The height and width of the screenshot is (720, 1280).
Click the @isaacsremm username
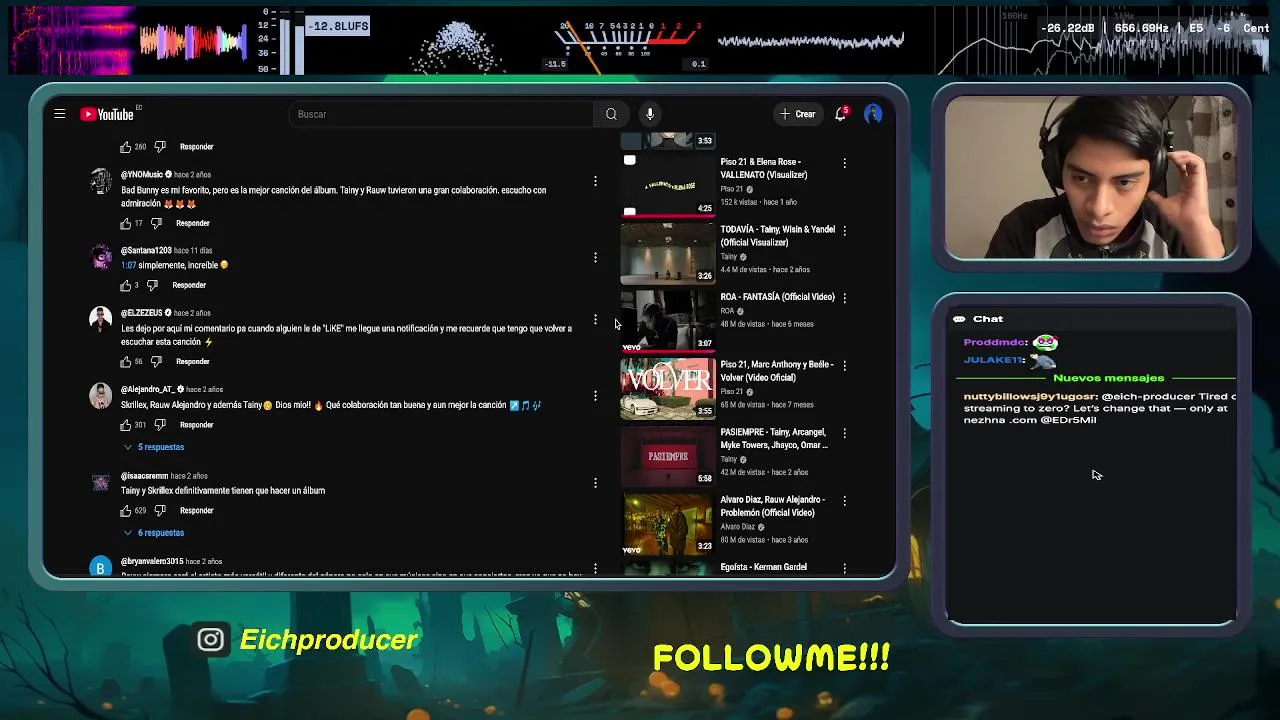[x=144, y=476]
